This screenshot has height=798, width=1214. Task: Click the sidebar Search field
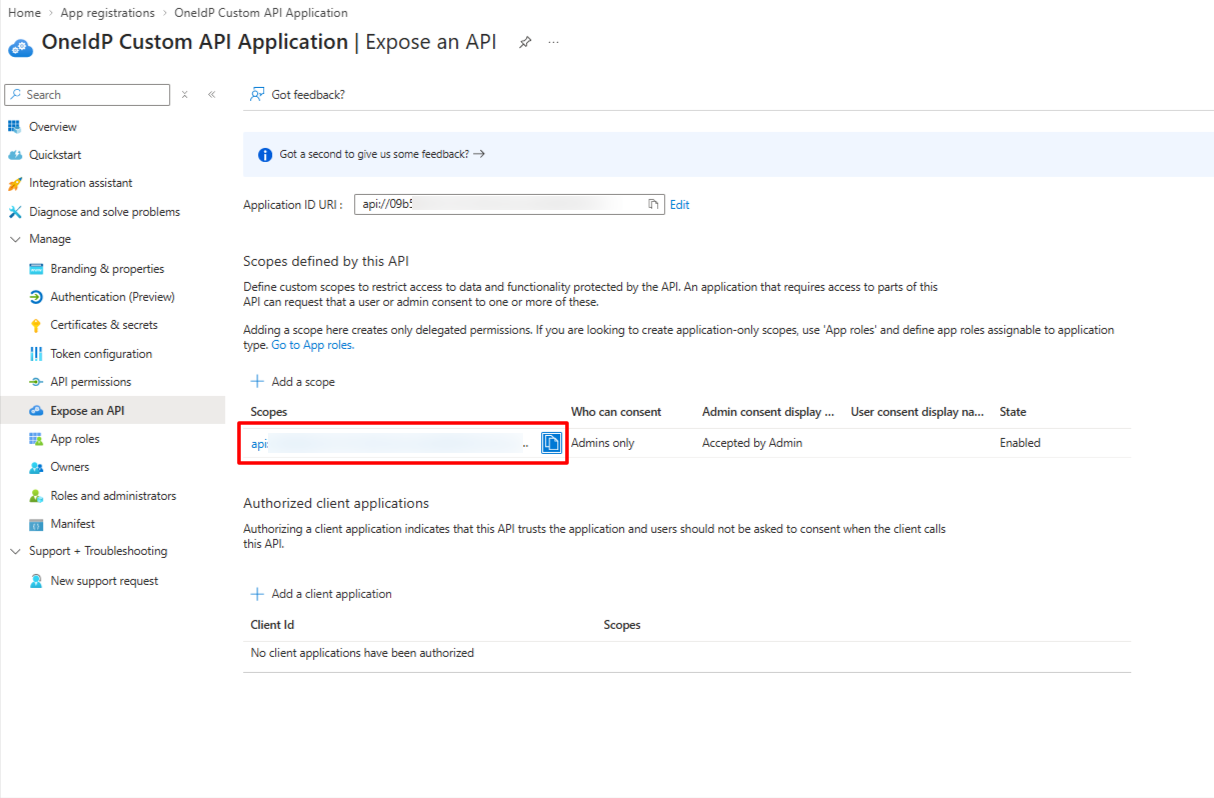click(x=88, y=95)
